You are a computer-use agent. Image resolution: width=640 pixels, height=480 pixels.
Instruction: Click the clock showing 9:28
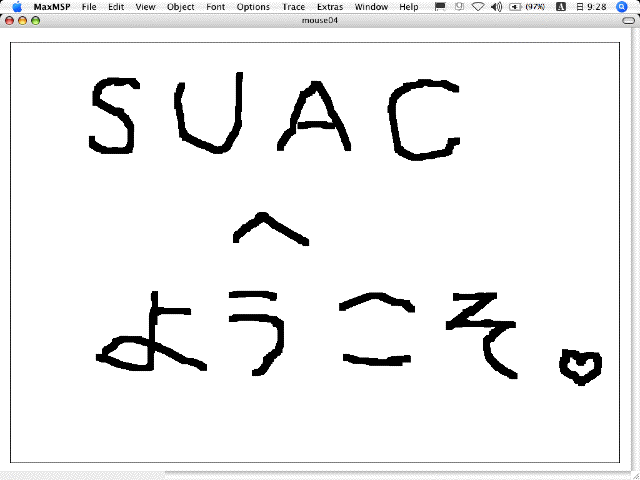[x=591, y=7]
